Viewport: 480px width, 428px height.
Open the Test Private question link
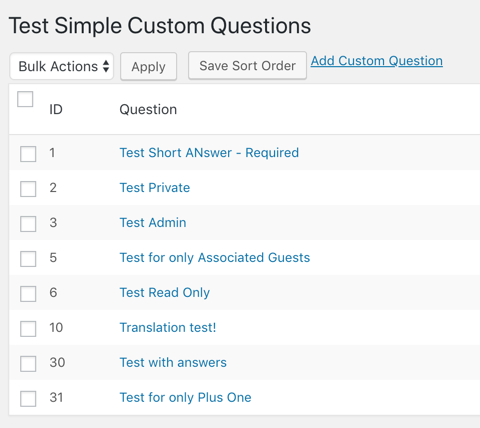tap(155, 188)
